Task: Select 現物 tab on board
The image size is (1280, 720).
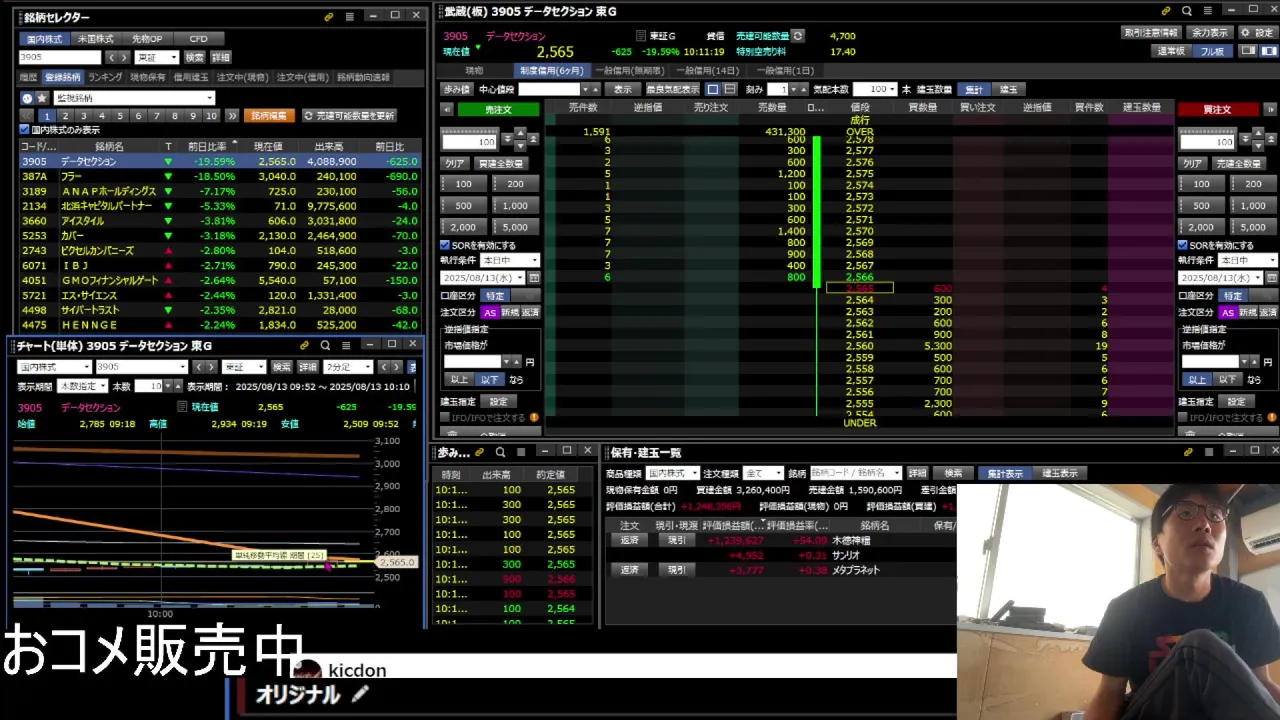Action: pos(474,71)
